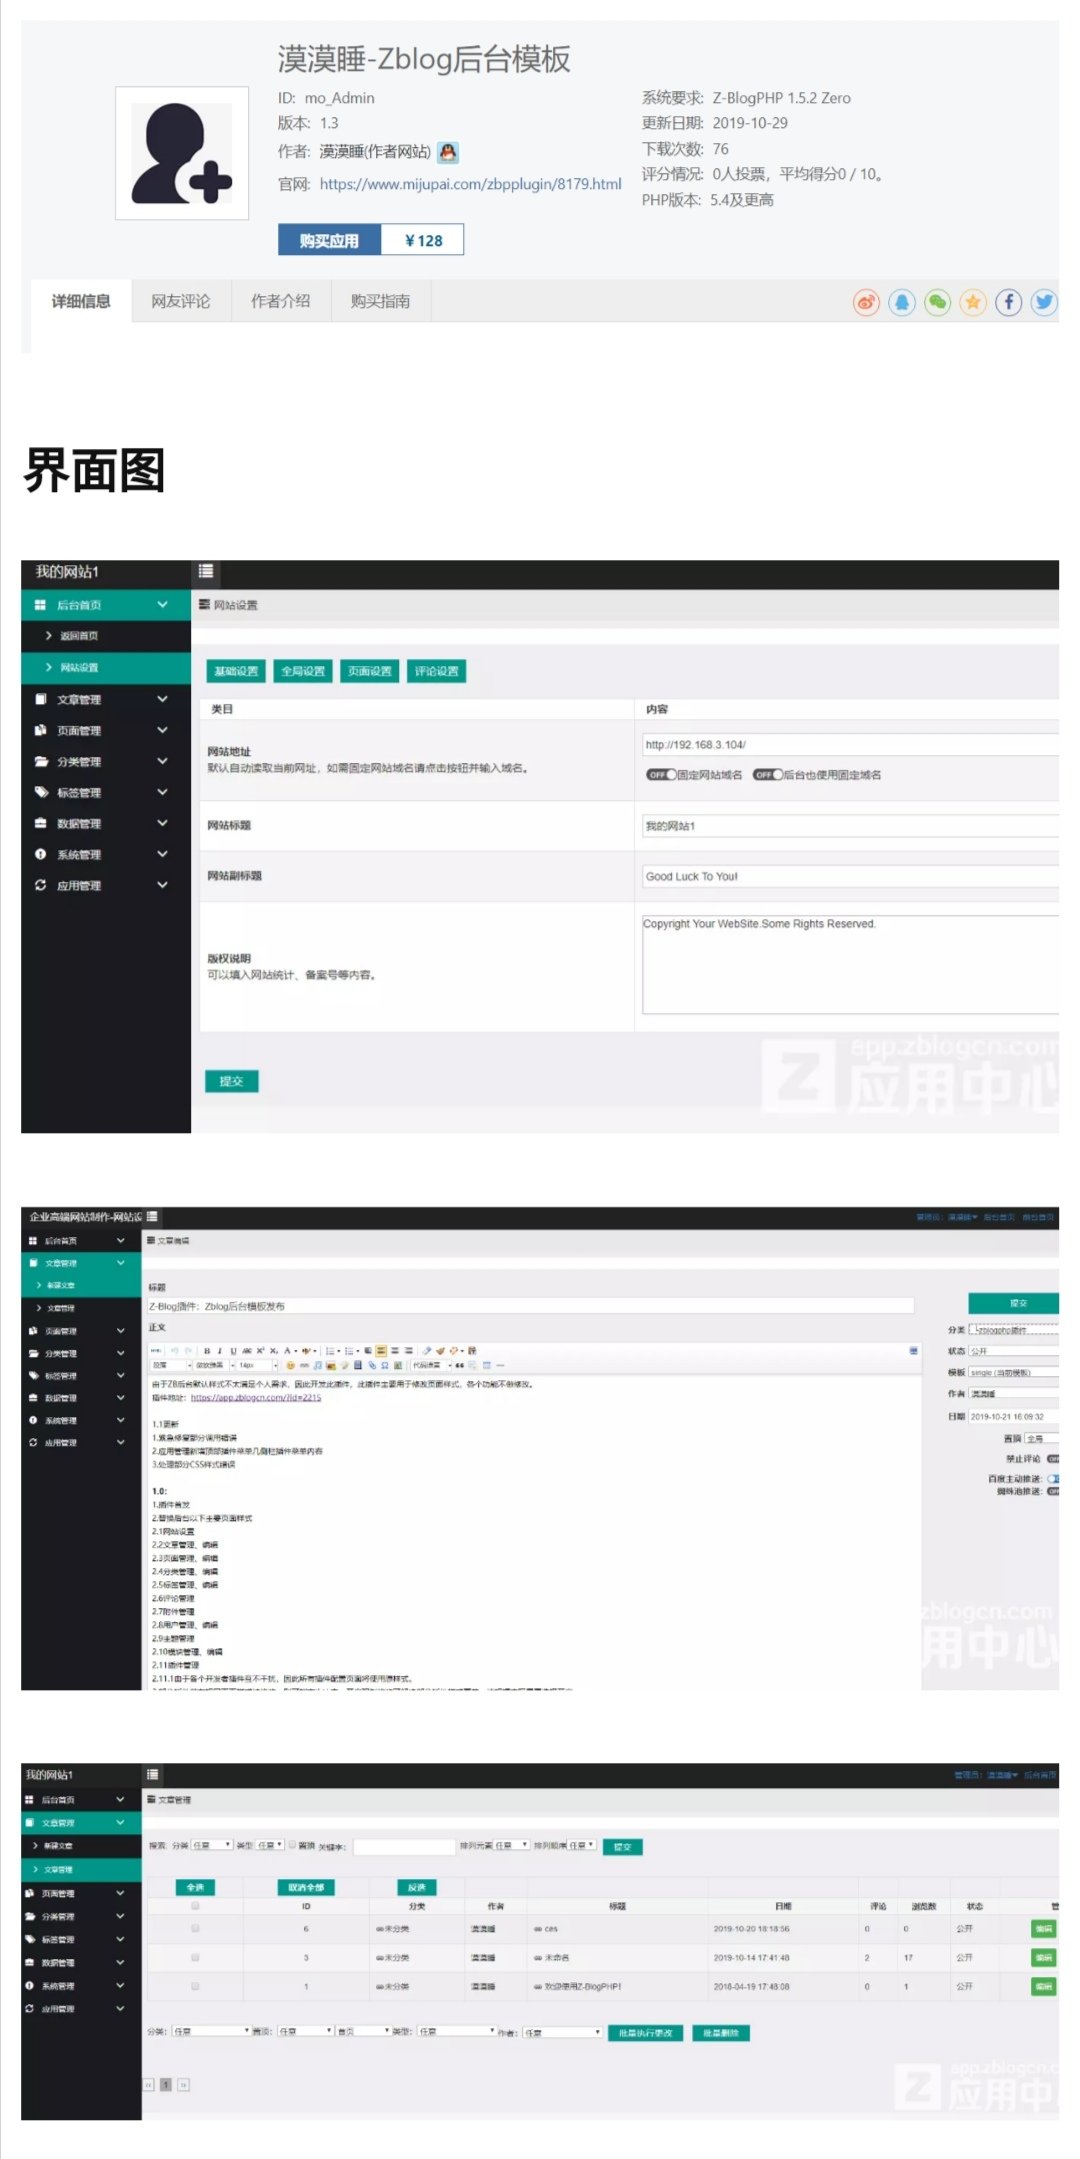This screenshot has height=2159, width=1080.
Task: Share the app on WeChat
Action: coord(937,302)
